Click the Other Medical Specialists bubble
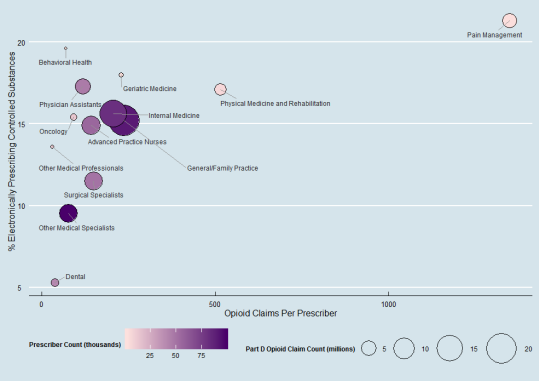The image size is (539, 381). point(68,214)
